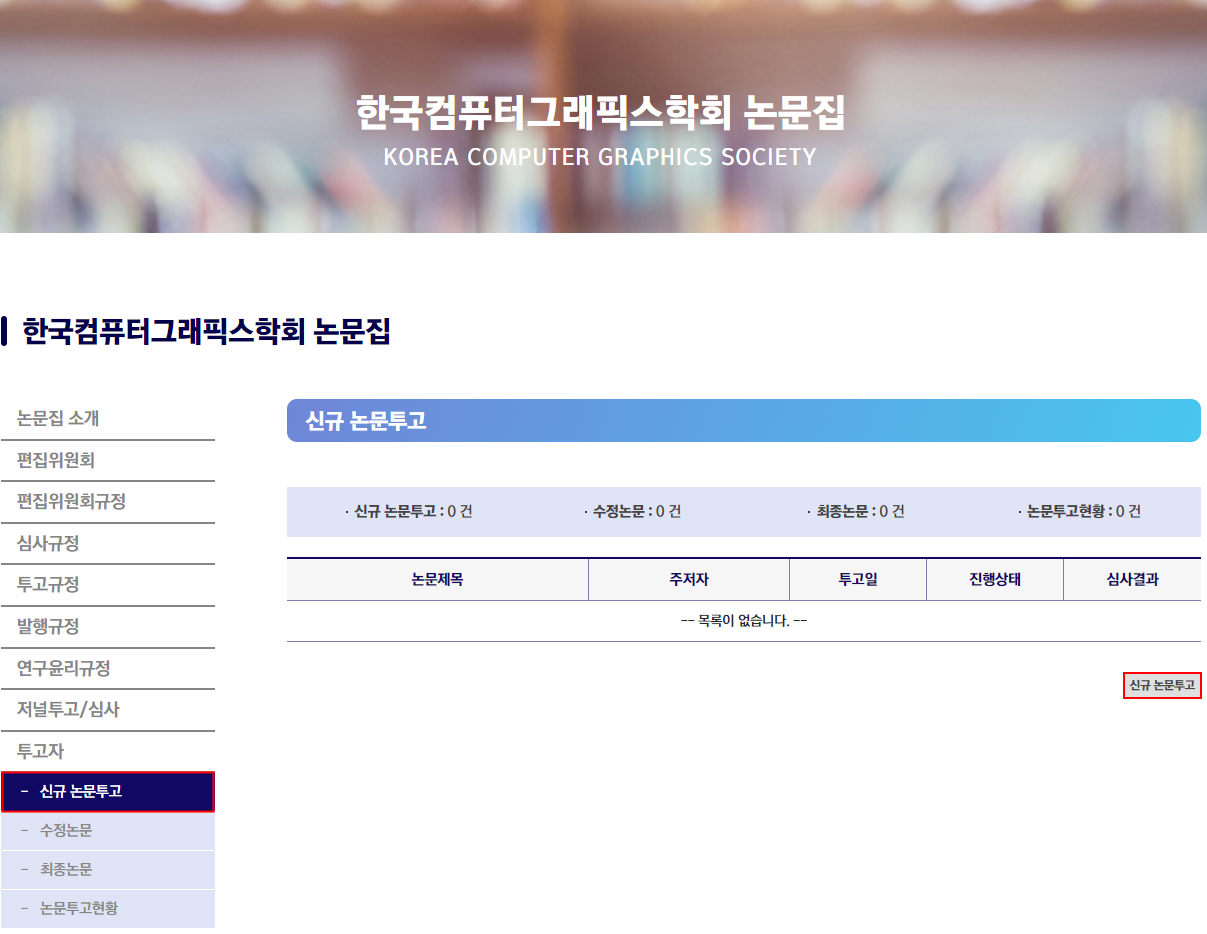
Task: Open the 수정논문 submenu item
Action: click(107, 831)
